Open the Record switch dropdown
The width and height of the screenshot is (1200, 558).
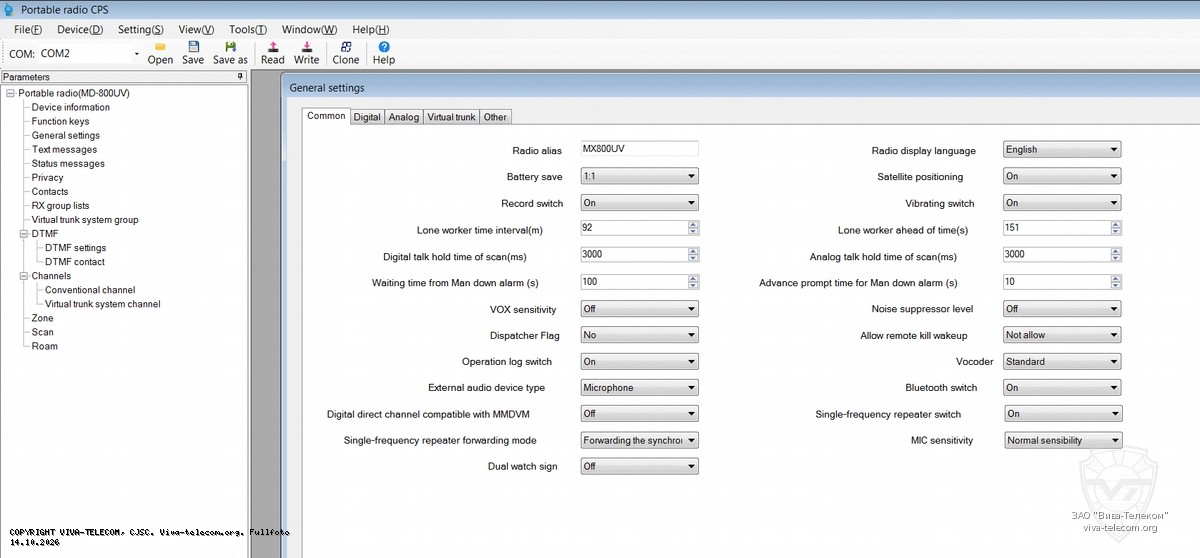pos(639,203)
